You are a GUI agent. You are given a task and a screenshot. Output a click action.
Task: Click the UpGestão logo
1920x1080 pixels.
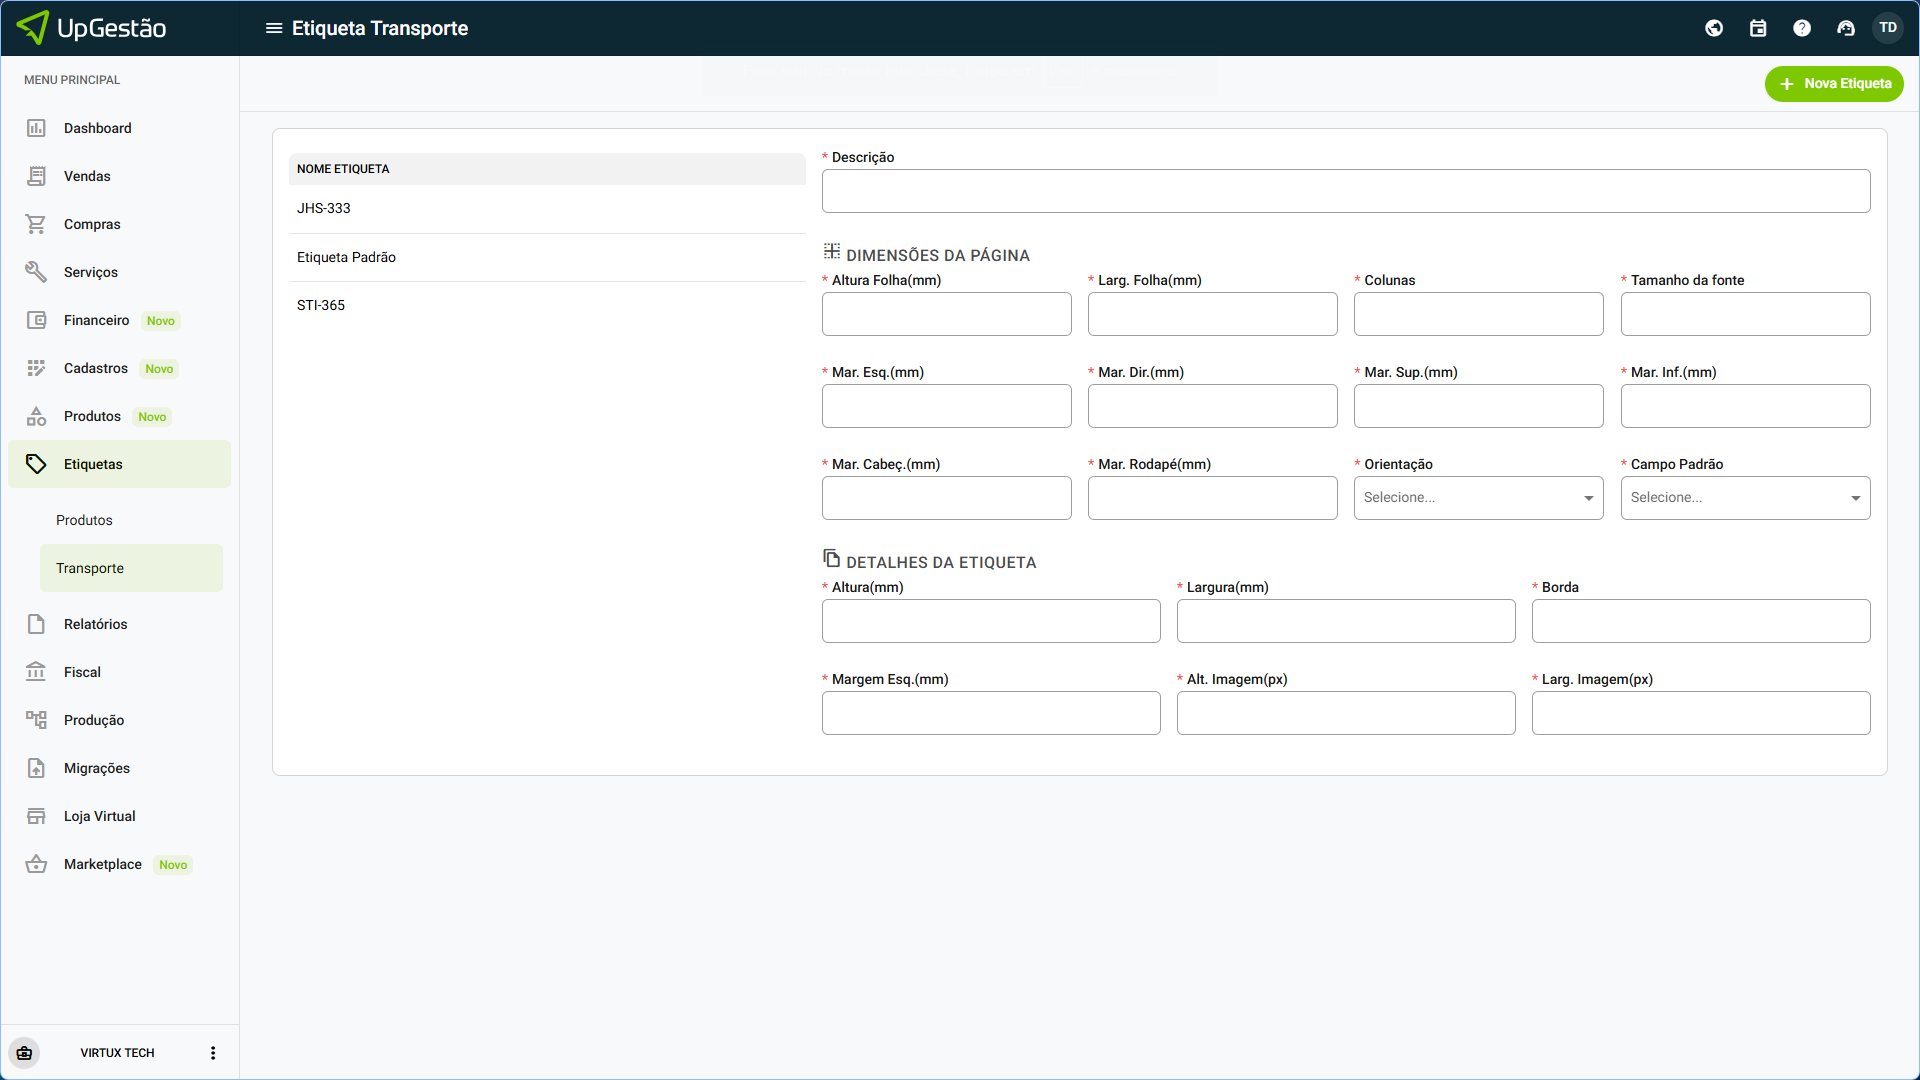tap(92, 28)
